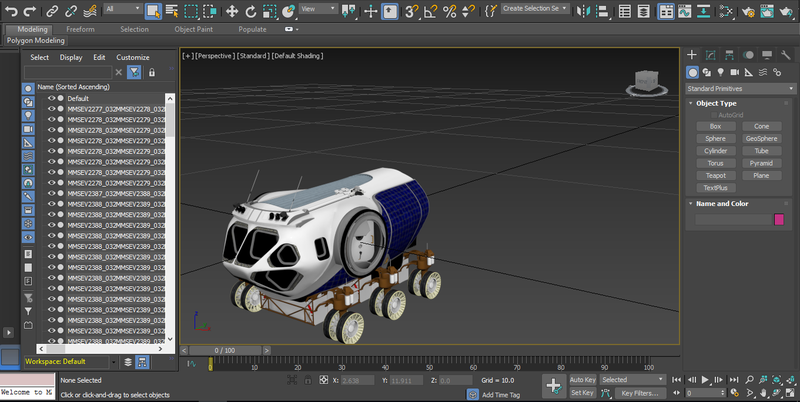
Task: Select the Cameras category icon
Action: click(x=736, y=73)
